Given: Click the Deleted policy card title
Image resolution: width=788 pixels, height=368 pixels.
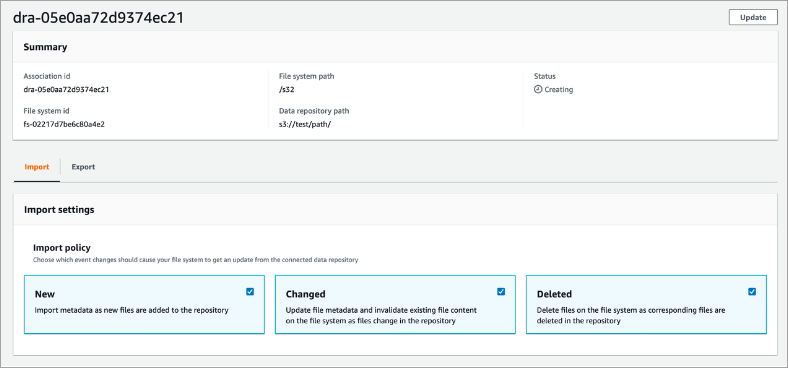Looking at the screenshot, I should (554, 294).
